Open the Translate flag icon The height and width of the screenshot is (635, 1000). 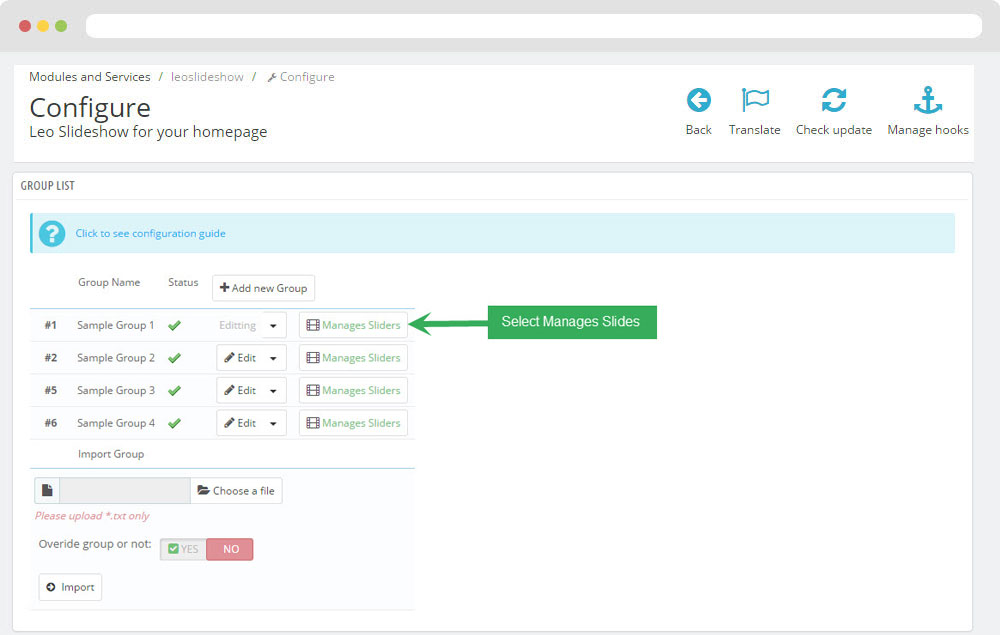point(754,101)
